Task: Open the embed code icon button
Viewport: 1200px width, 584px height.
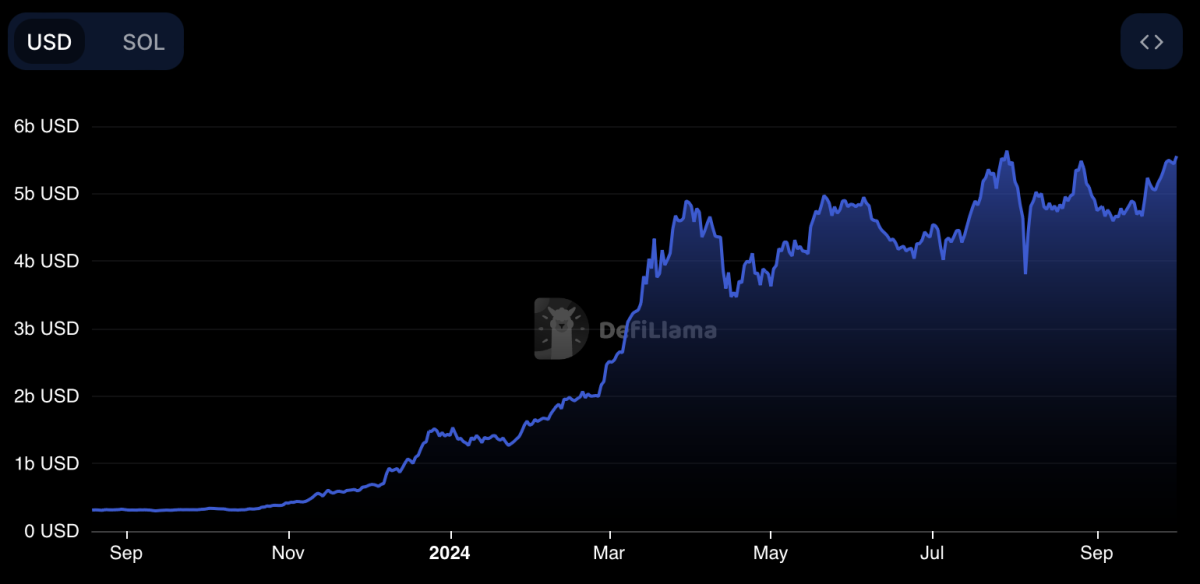Action: coord(1151,42)
